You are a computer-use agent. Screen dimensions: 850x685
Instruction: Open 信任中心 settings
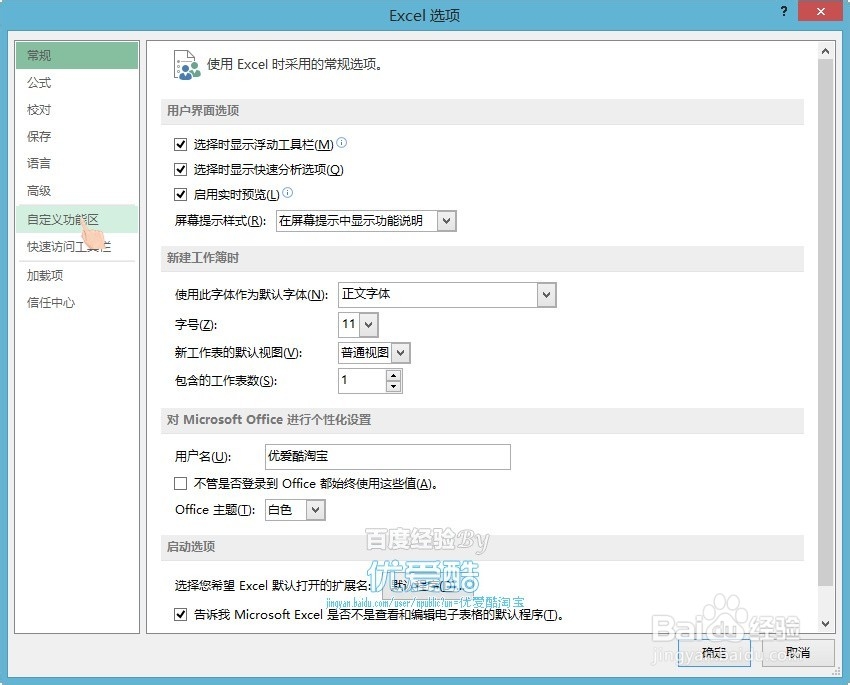[x=77, y=302]
